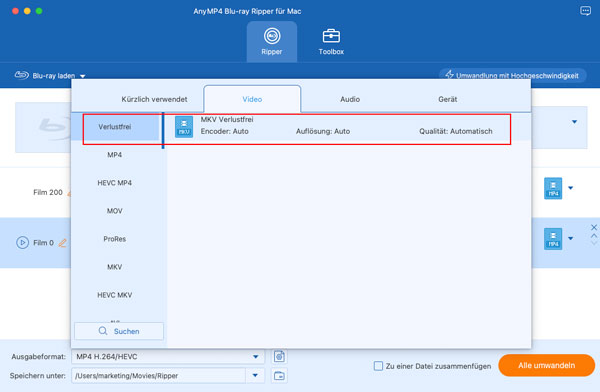
Task: Remove Film 0 with the X icon
Action: (594, 227)
